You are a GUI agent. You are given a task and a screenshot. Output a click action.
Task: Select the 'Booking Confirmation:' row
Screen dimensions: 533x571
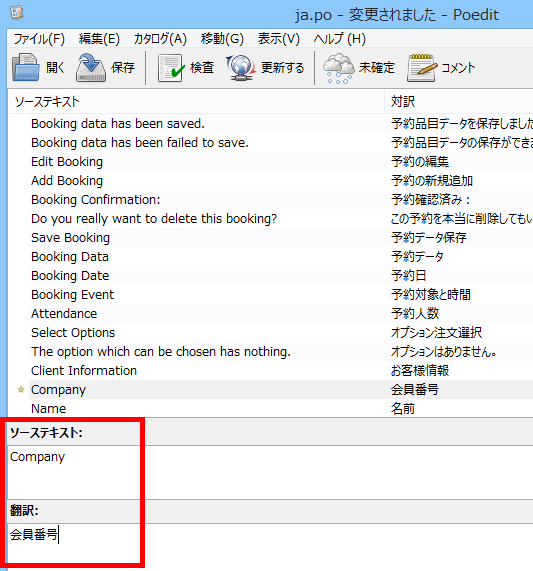(270, 200)
